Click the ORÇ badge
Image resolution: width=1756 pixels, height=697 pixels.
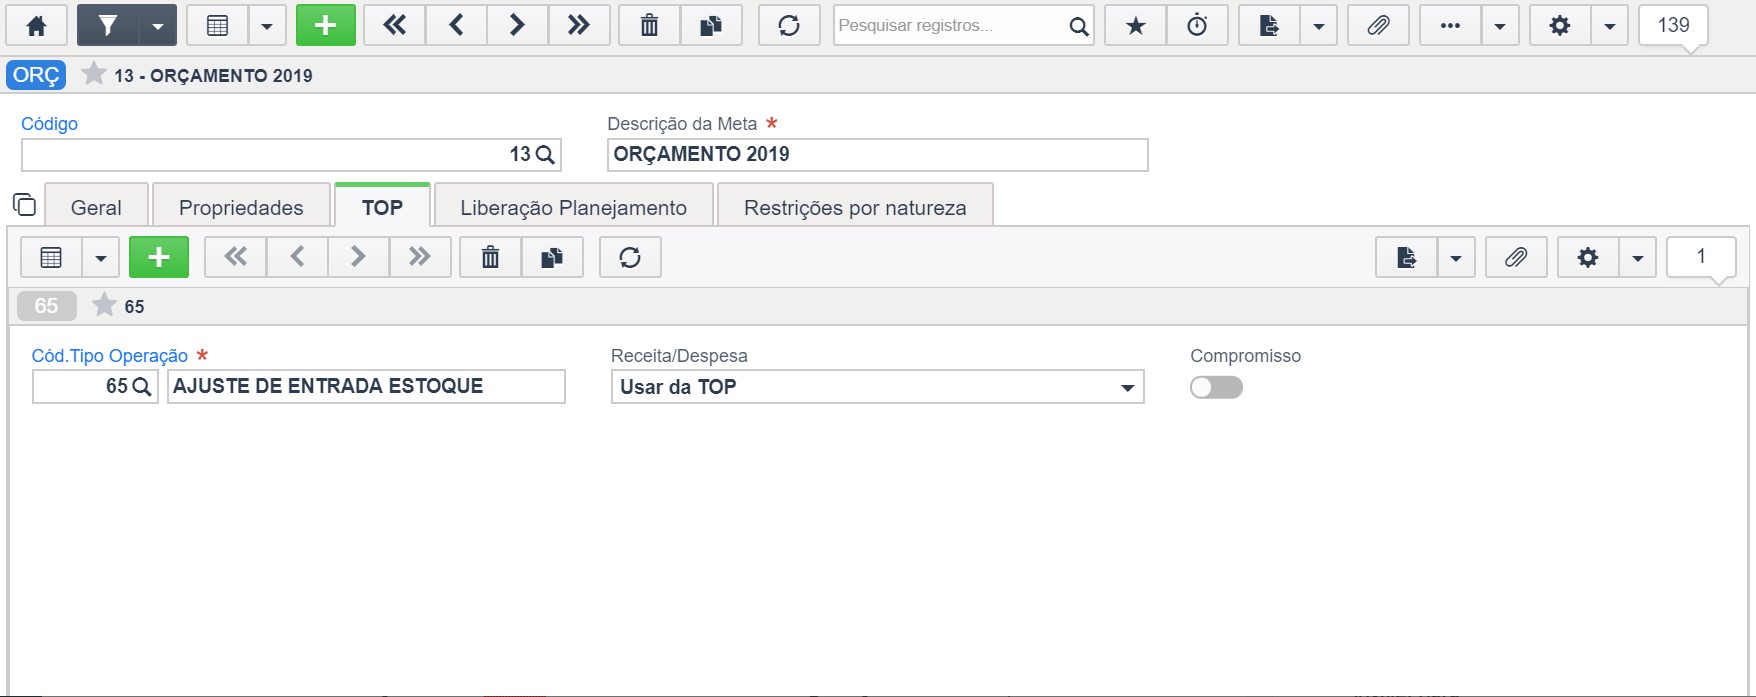coord(37,75)
